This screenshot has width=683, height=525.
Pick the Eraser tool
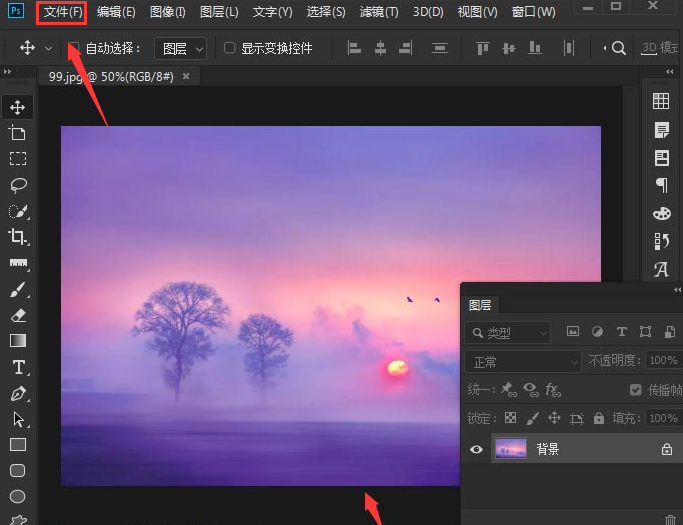tap(18, 315)
